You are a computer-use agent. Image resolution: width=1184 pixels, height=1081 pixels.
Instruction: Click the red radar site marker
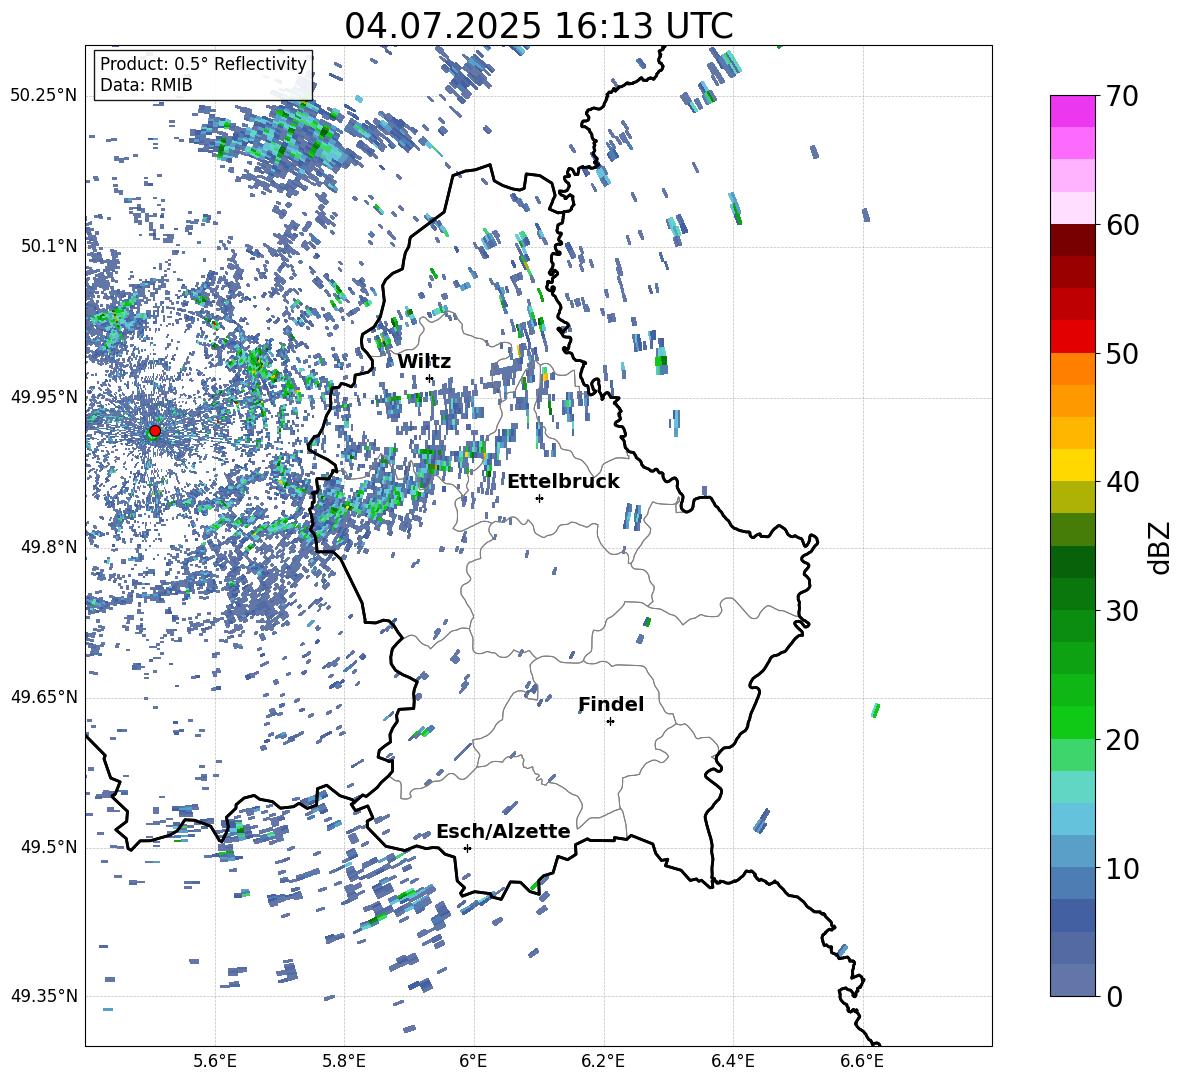pyautogui.click(x=155, y=431)
